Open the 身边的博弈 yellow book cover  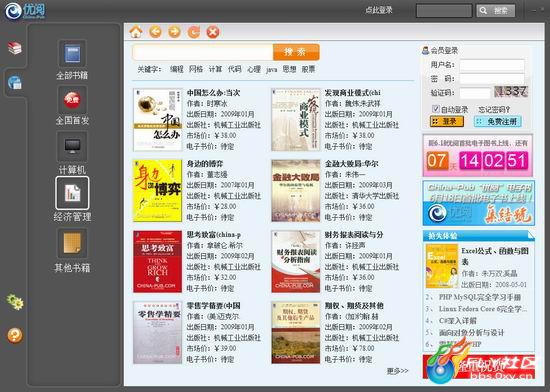pos(157,191)
